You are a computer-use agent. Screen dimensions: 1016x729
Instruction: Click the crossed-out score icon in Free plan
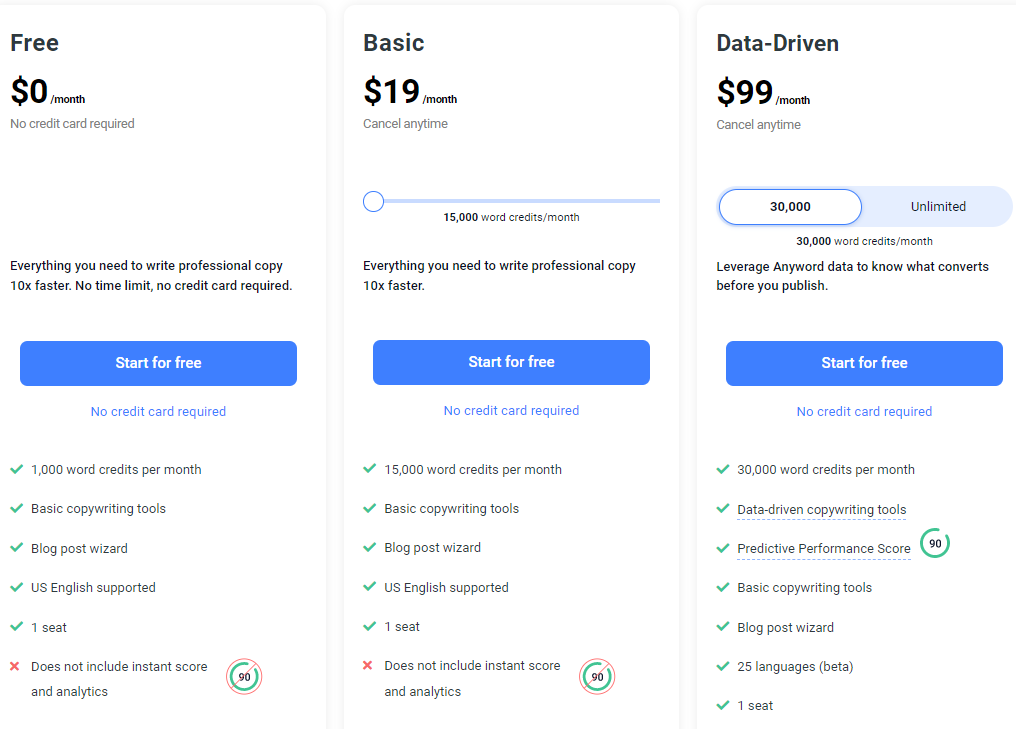[x=244, y=677]
